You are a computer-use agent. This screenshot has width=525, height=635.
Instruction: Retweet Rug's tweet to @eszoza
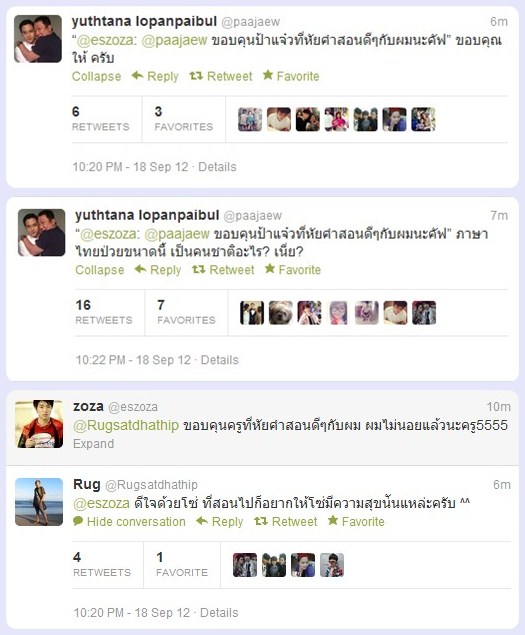pyautogui.click(x=261, y=521)
